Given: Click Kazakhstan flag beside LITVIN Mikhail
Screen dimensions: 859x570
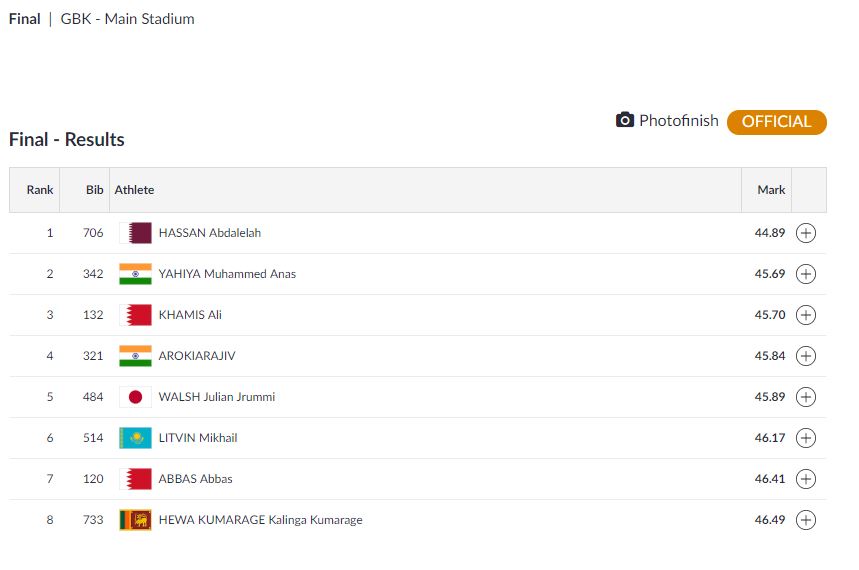Looking at the screenshot, I should click(x=135, y=438).
